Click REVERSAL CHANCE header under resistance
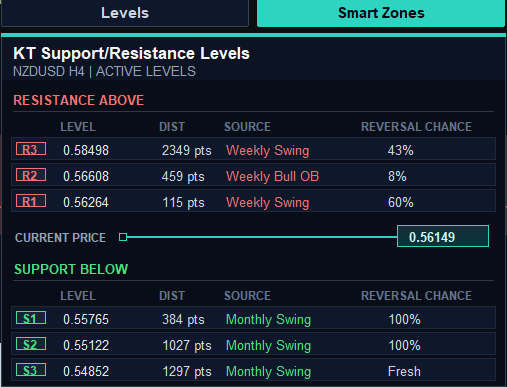The height and width of the screenshot is (387, 507). coord(416,127)
